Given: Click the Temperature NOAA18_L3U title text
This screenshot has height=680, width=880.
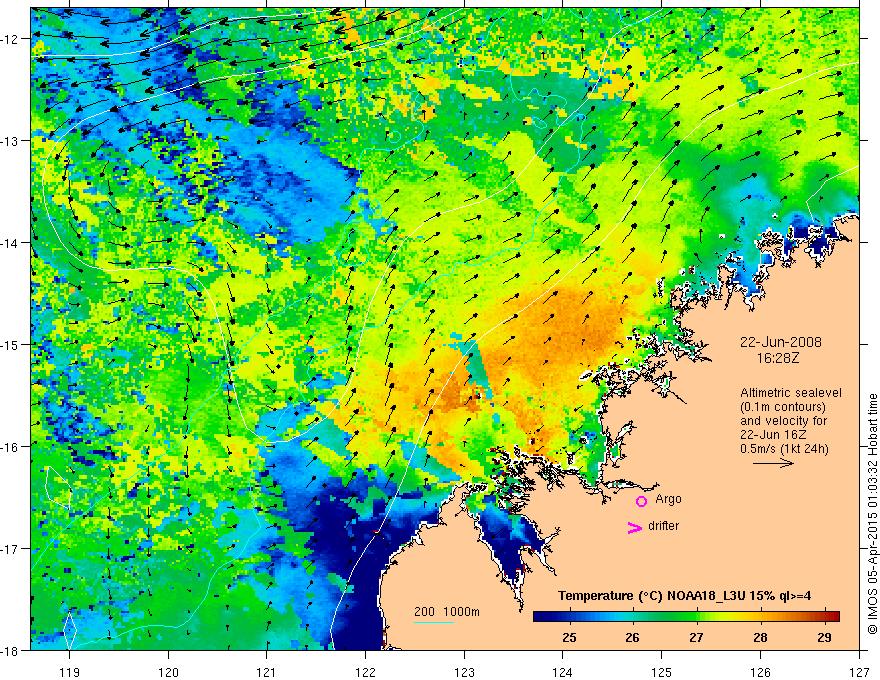Looking at the screenshot, I should (684, 596).
